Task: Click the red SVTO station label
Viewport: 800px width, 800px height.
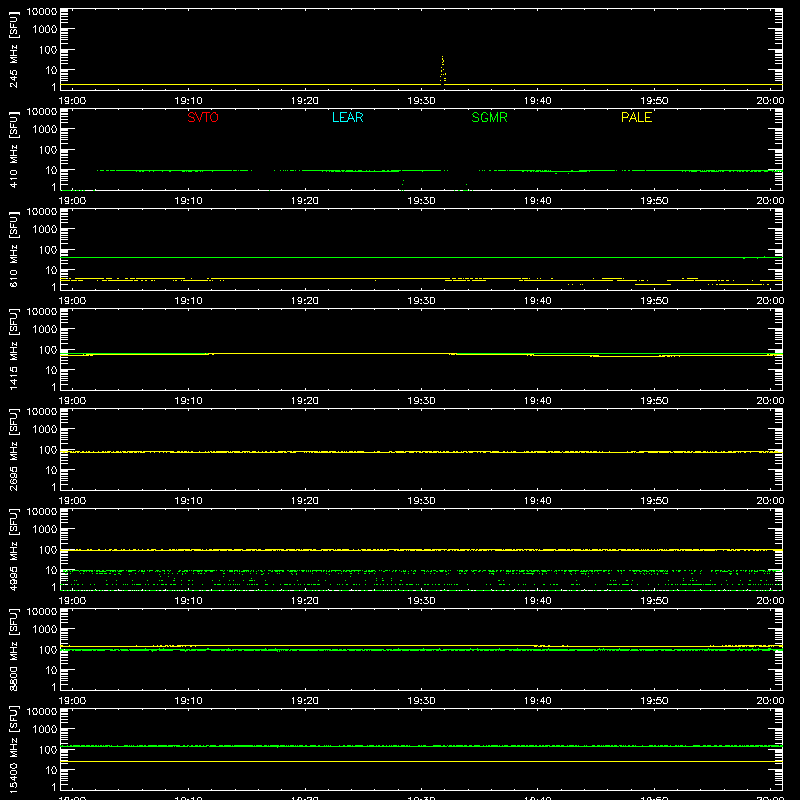Action: [203, 117]
